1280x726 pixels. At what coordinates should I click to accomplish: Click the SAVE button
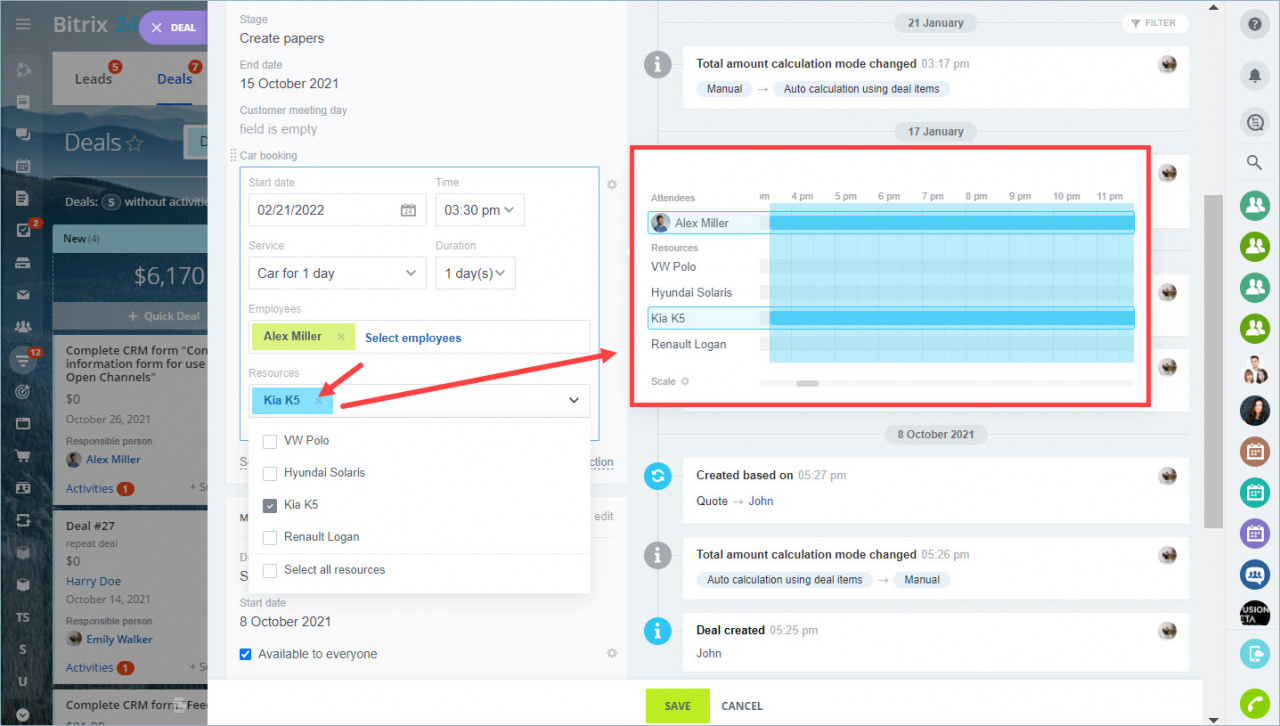677,706
